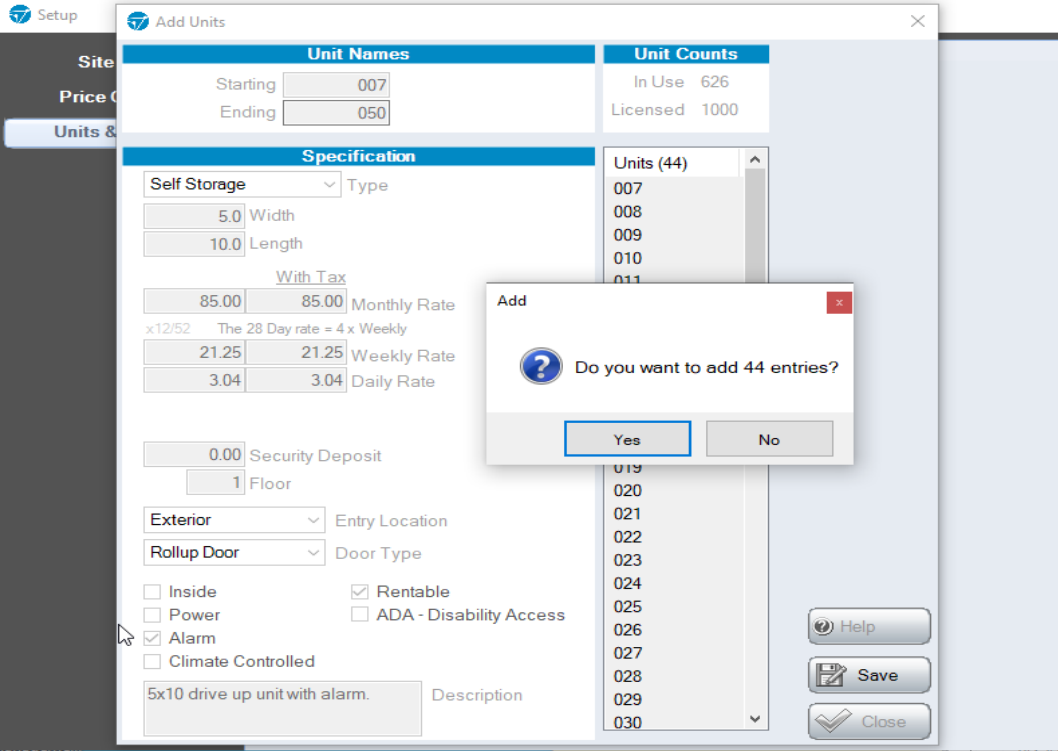
Task: Click the Help button
Action: 869,626
